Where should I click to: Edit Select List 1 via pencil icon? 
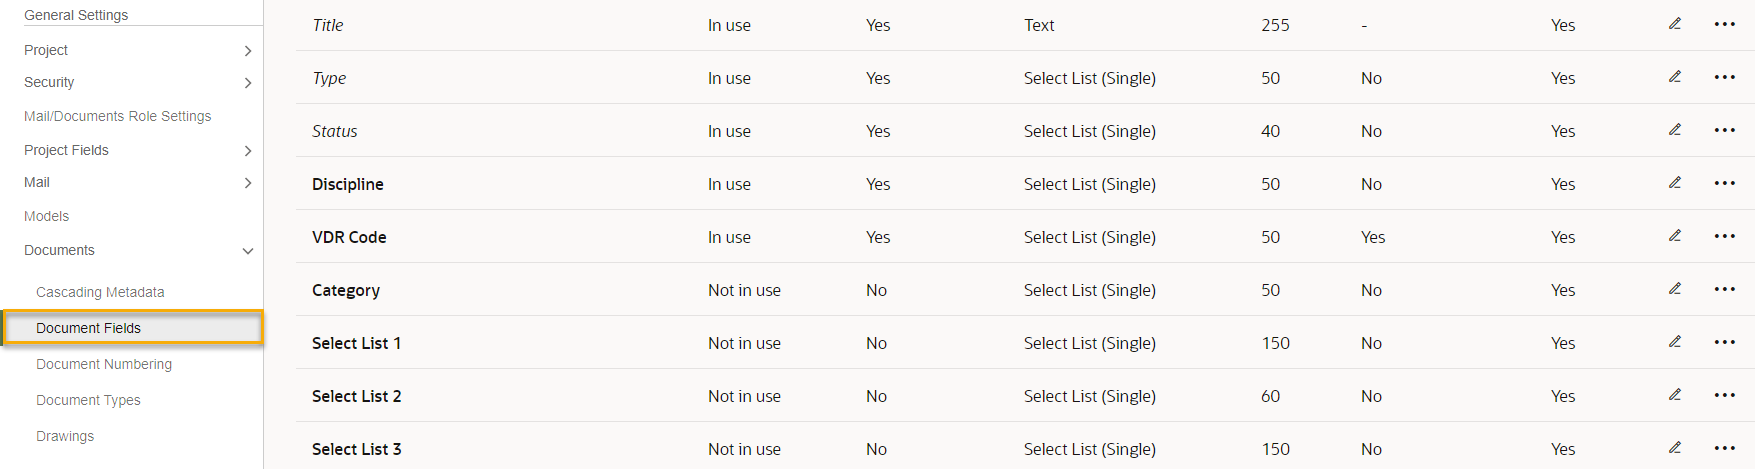(x=1675, y=342)
